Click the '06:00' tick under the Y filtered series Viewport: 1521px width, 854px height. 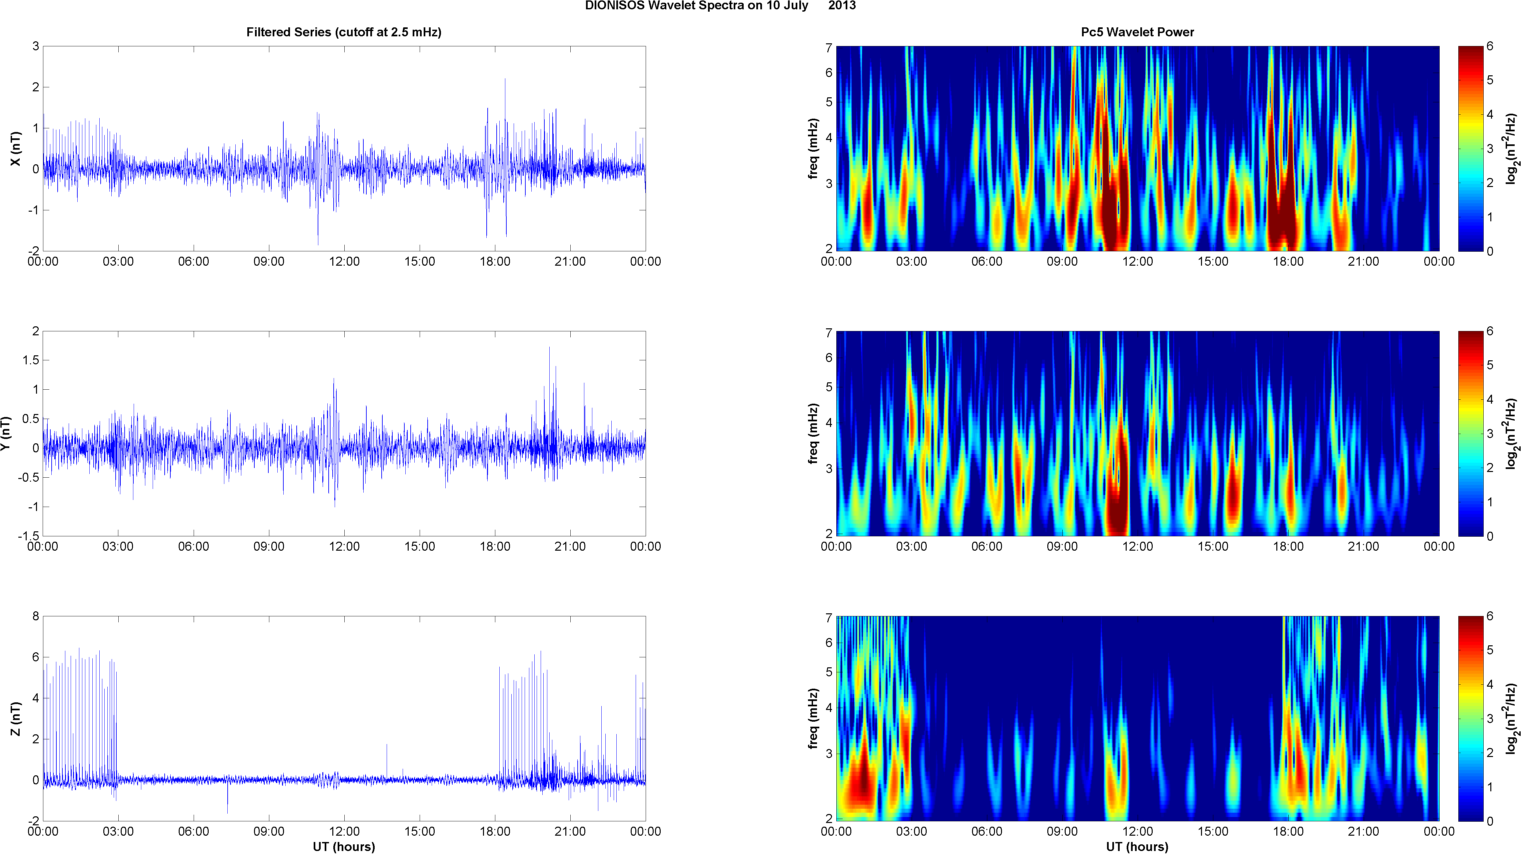tap(193, 547)
